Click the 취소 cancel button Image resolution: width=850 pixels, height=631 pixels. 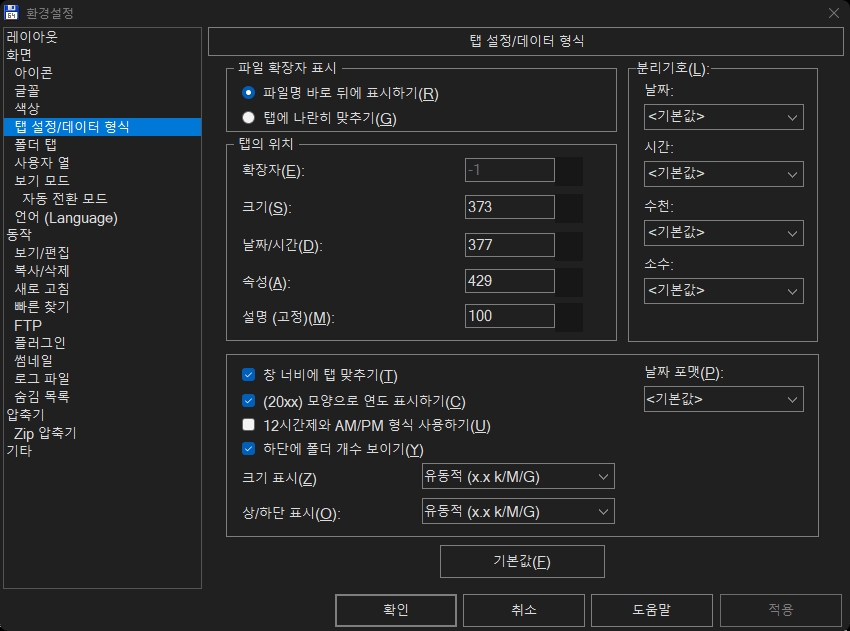(524, 610)
